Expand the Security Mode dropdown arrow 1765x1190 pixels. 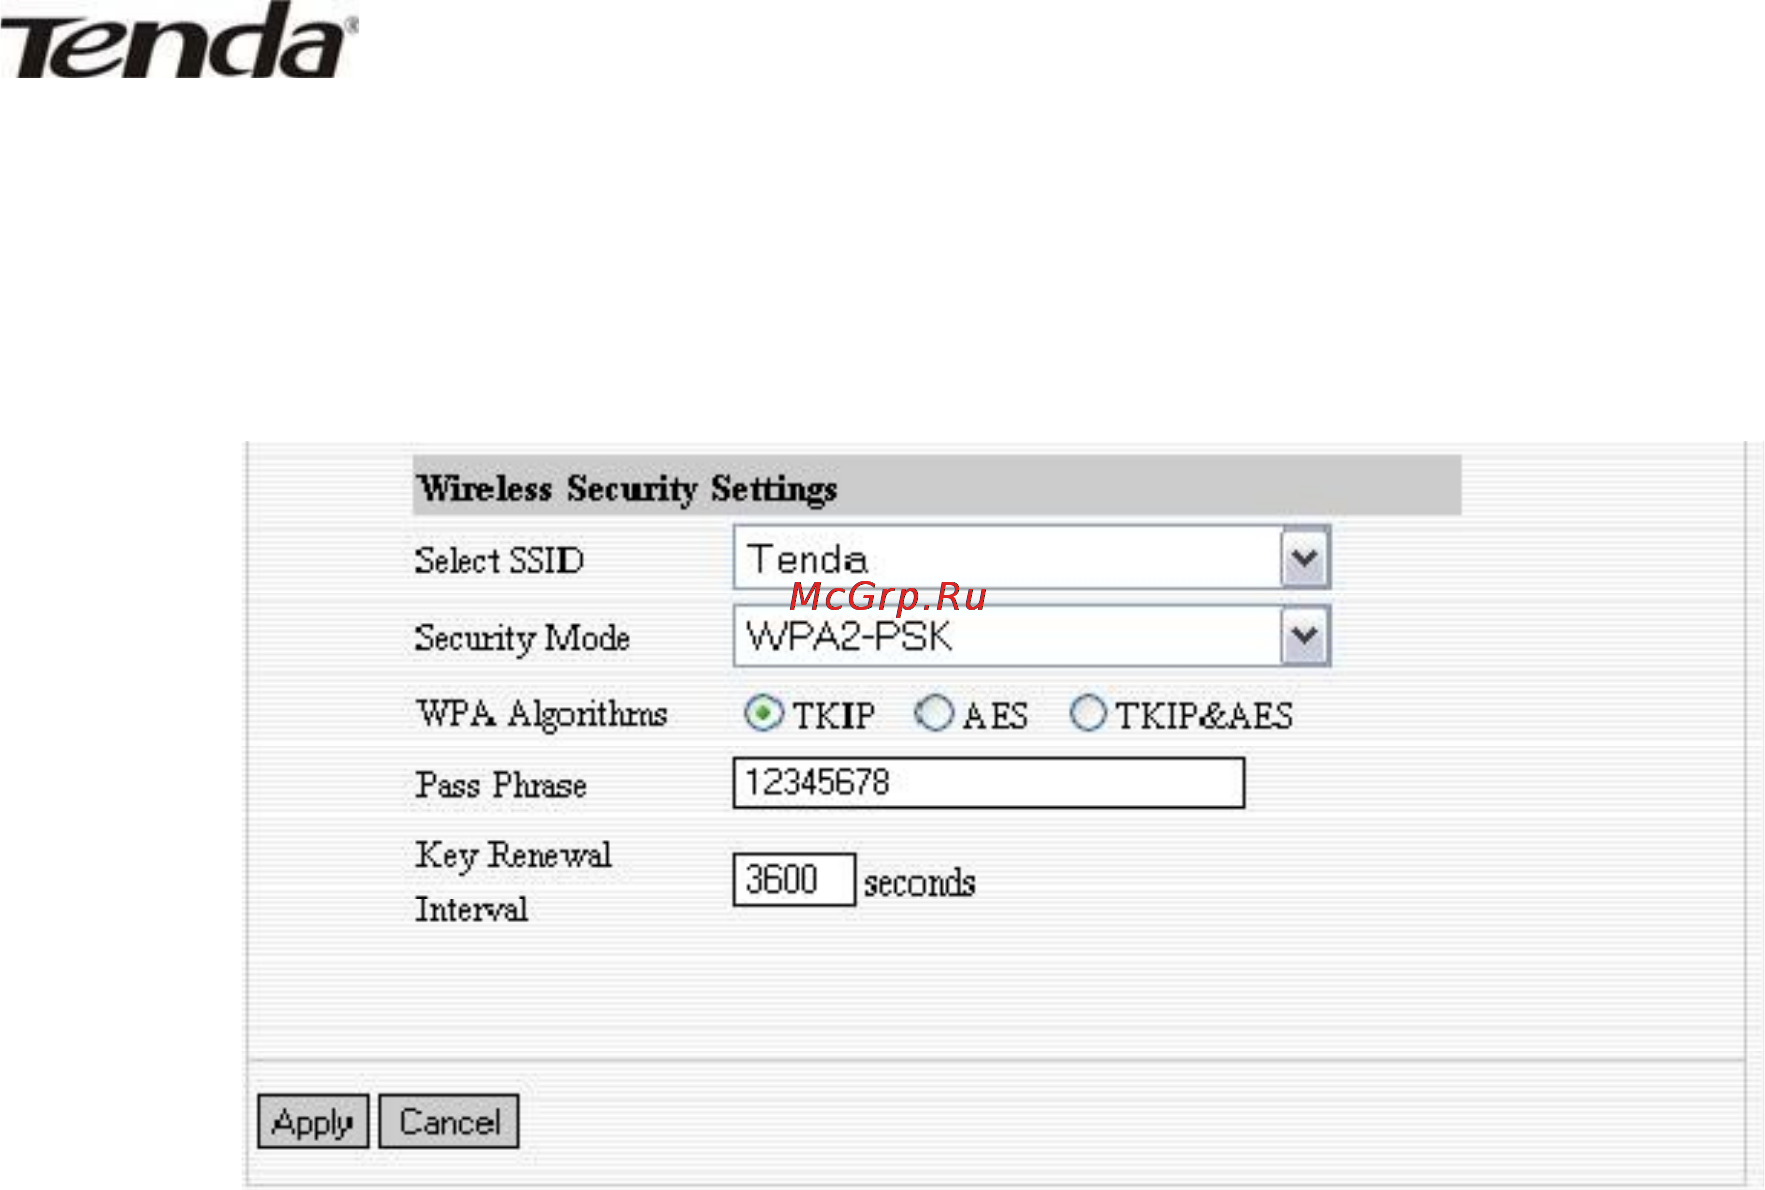(x=1305, y=635)
